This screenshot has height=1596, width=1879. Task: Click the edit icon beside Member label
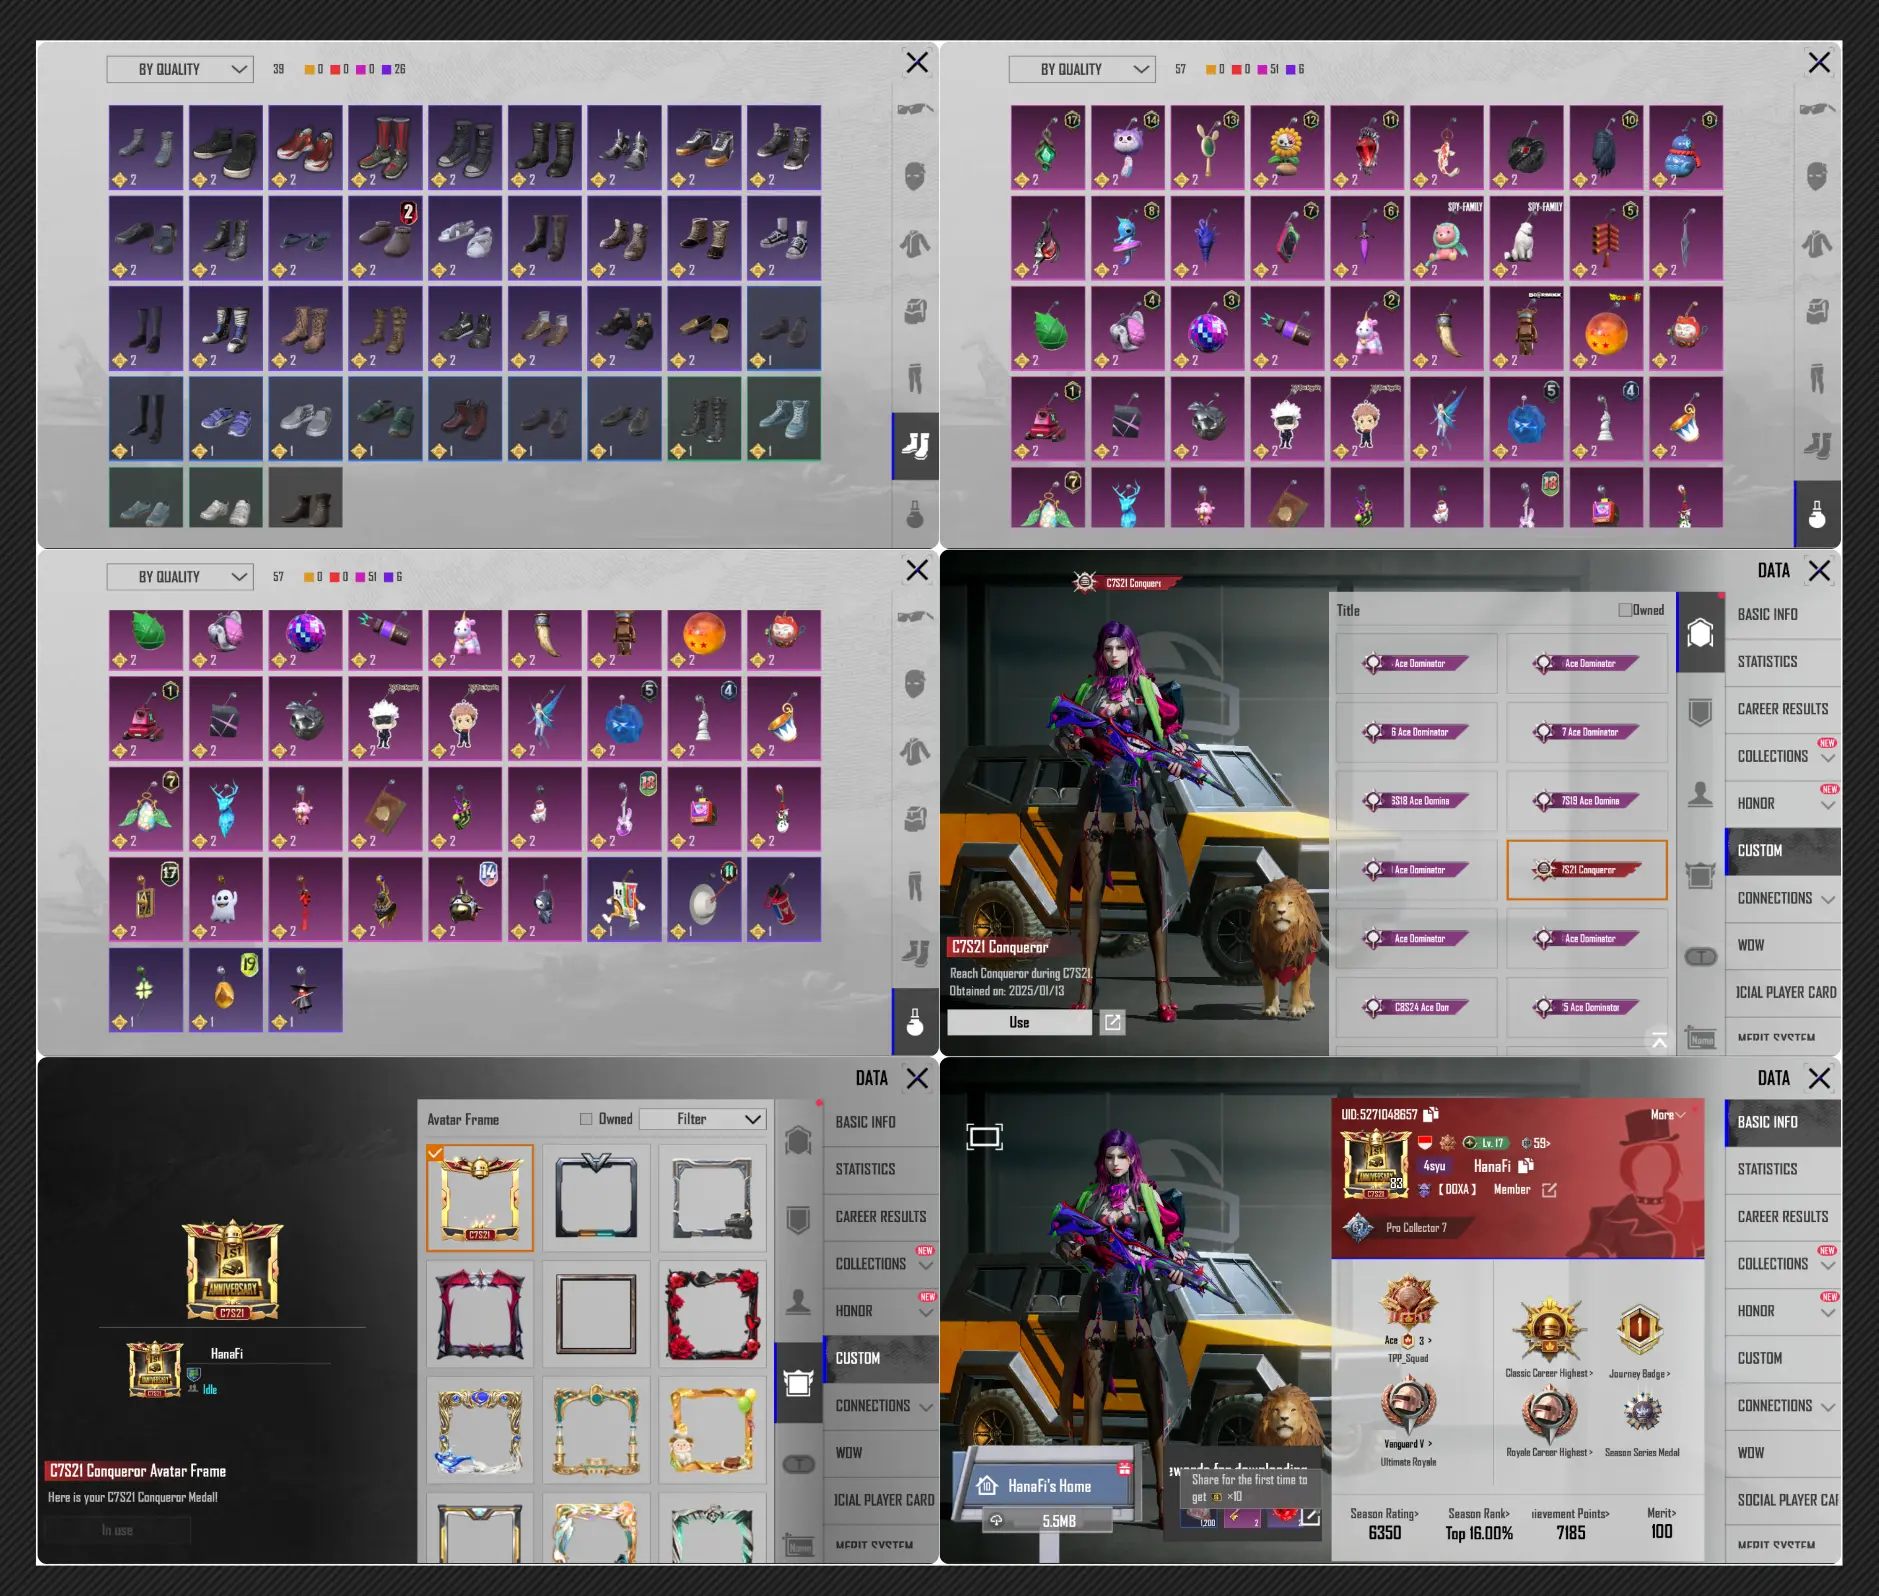click(1549, 1190)
